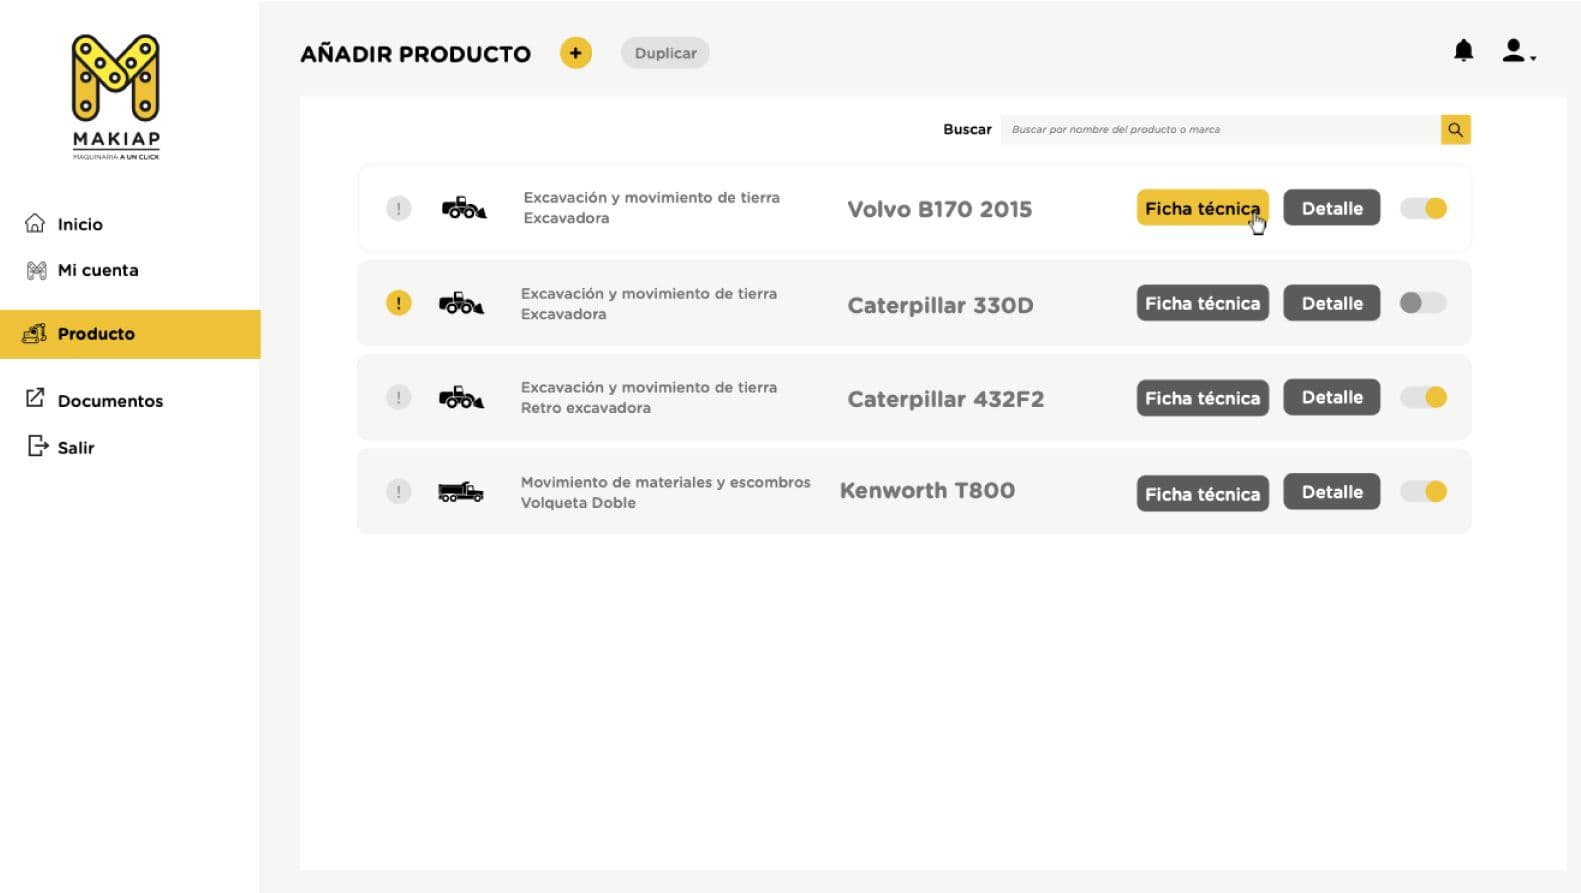This screenshot has width=1581, height=893.
Task: Open Ficha técnica for Volvo B170 2015
Action: pyautogui.click(x=1203, y=208)
